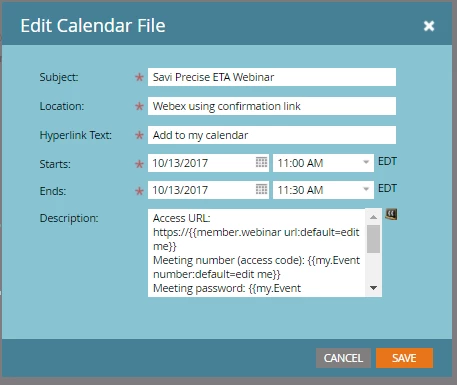
Task: Click inside the Description text area
Action: point(257,253)
